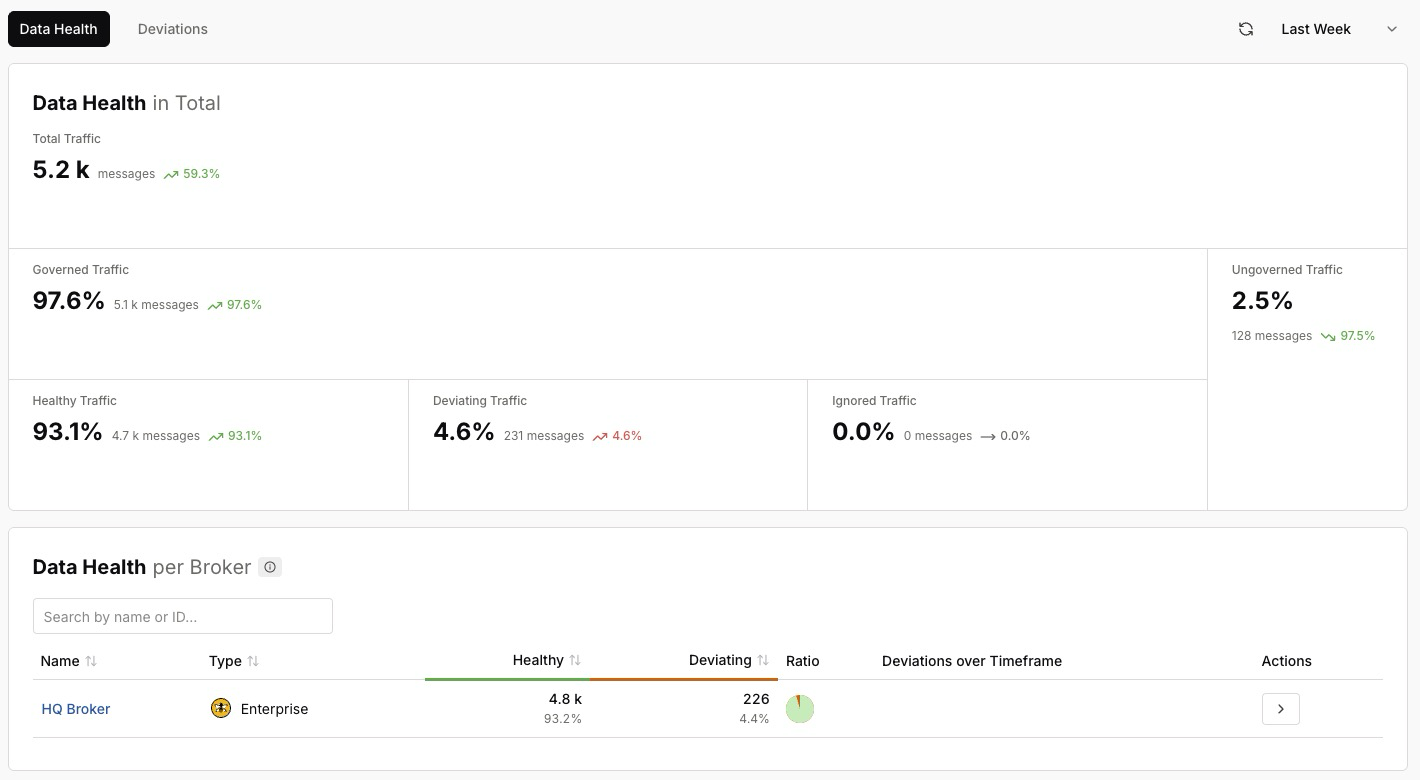
Task: Sort brokers by Name column
Action: point(91,661)
